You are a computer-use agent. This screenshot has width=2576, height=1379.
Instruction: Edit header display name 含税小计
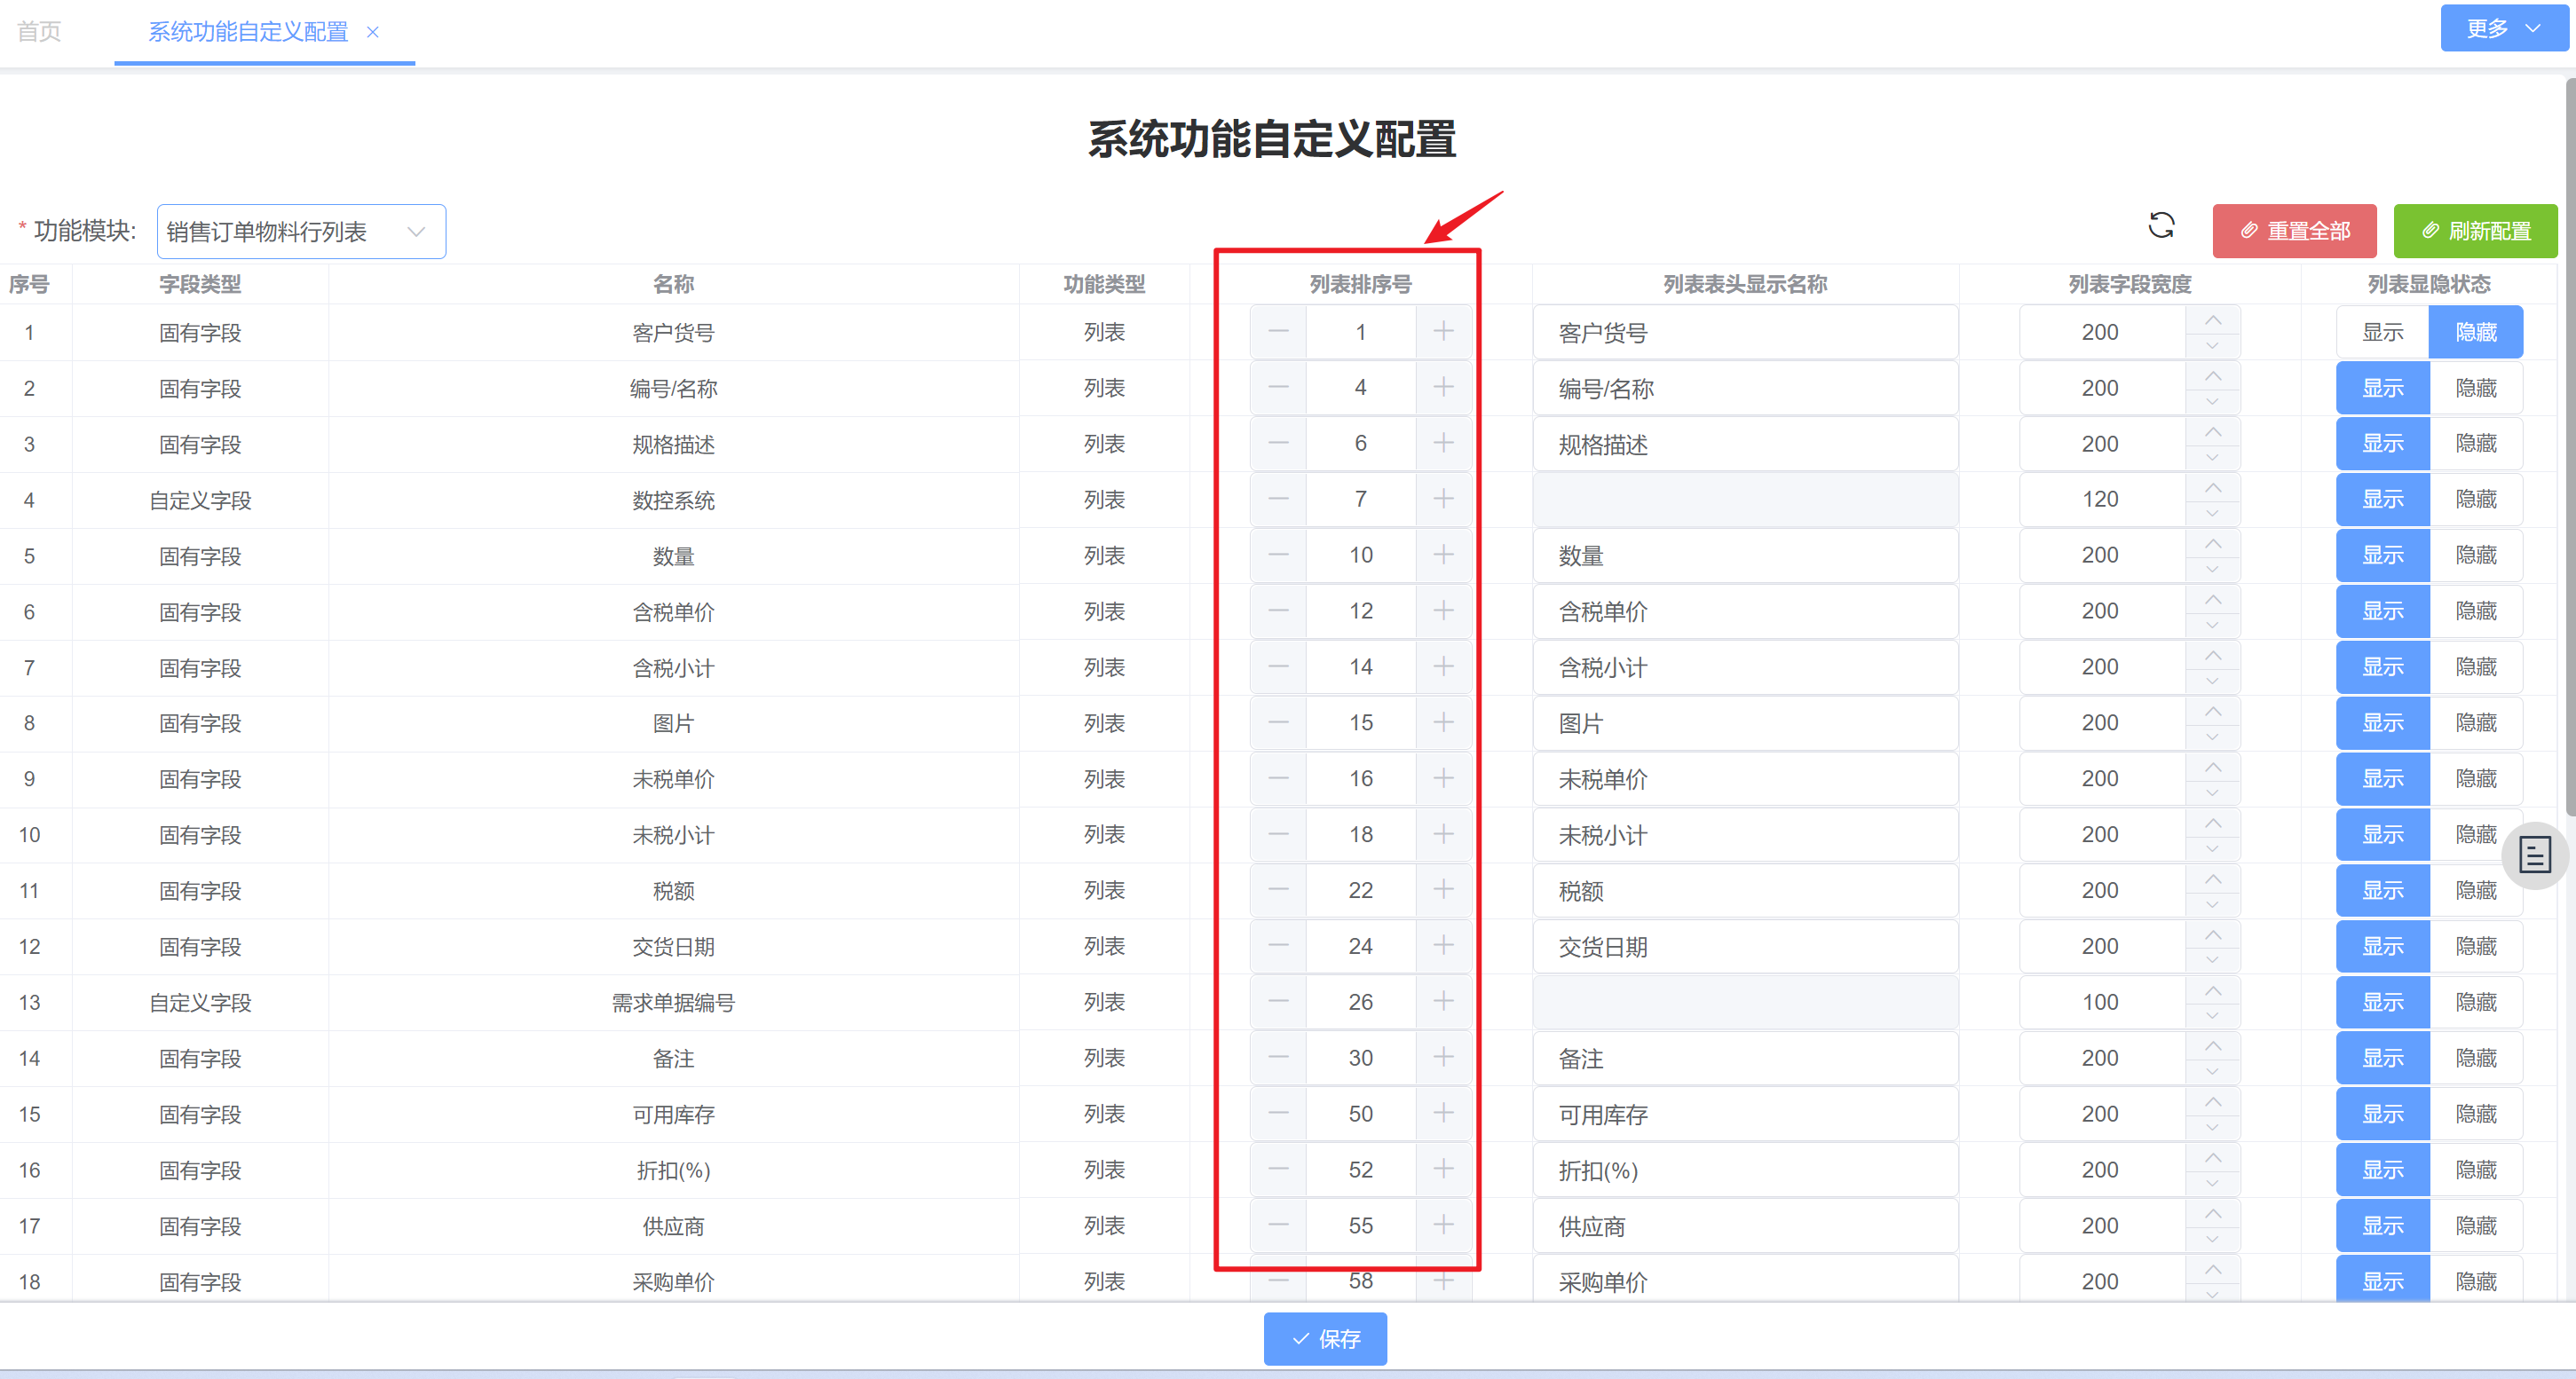click(x=1745, y=667)
